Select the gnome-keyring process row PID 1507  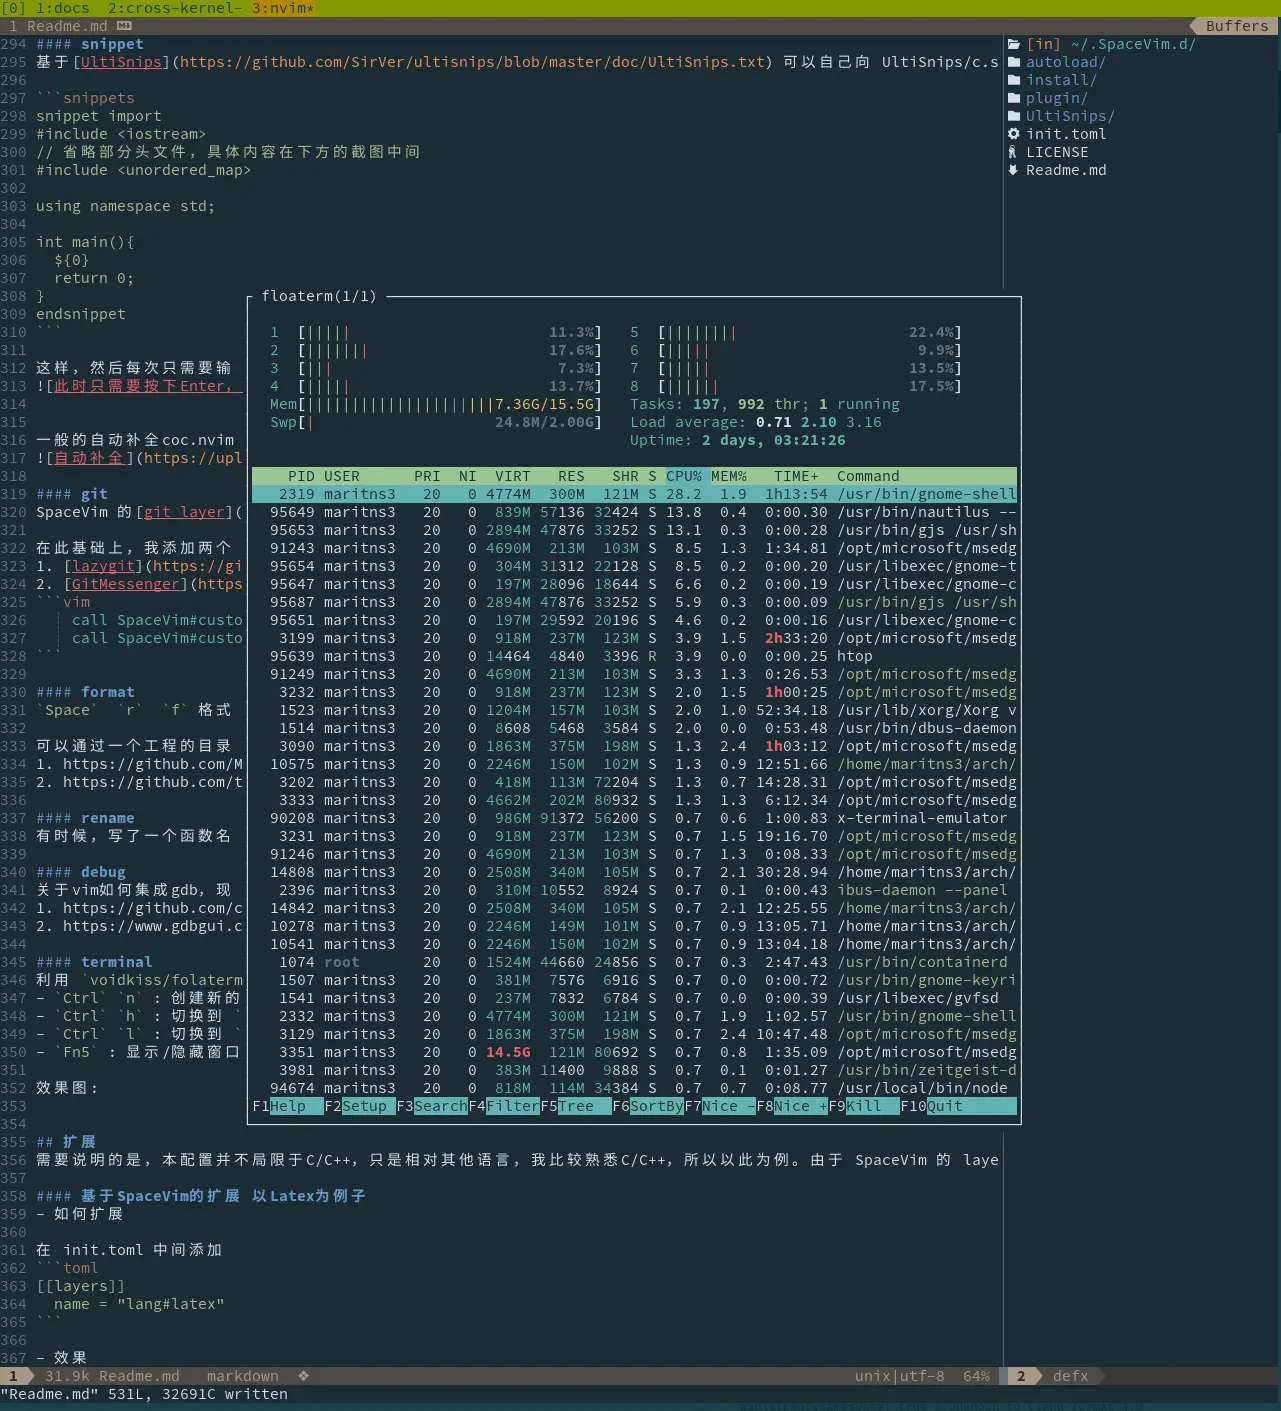click(634, 980)
